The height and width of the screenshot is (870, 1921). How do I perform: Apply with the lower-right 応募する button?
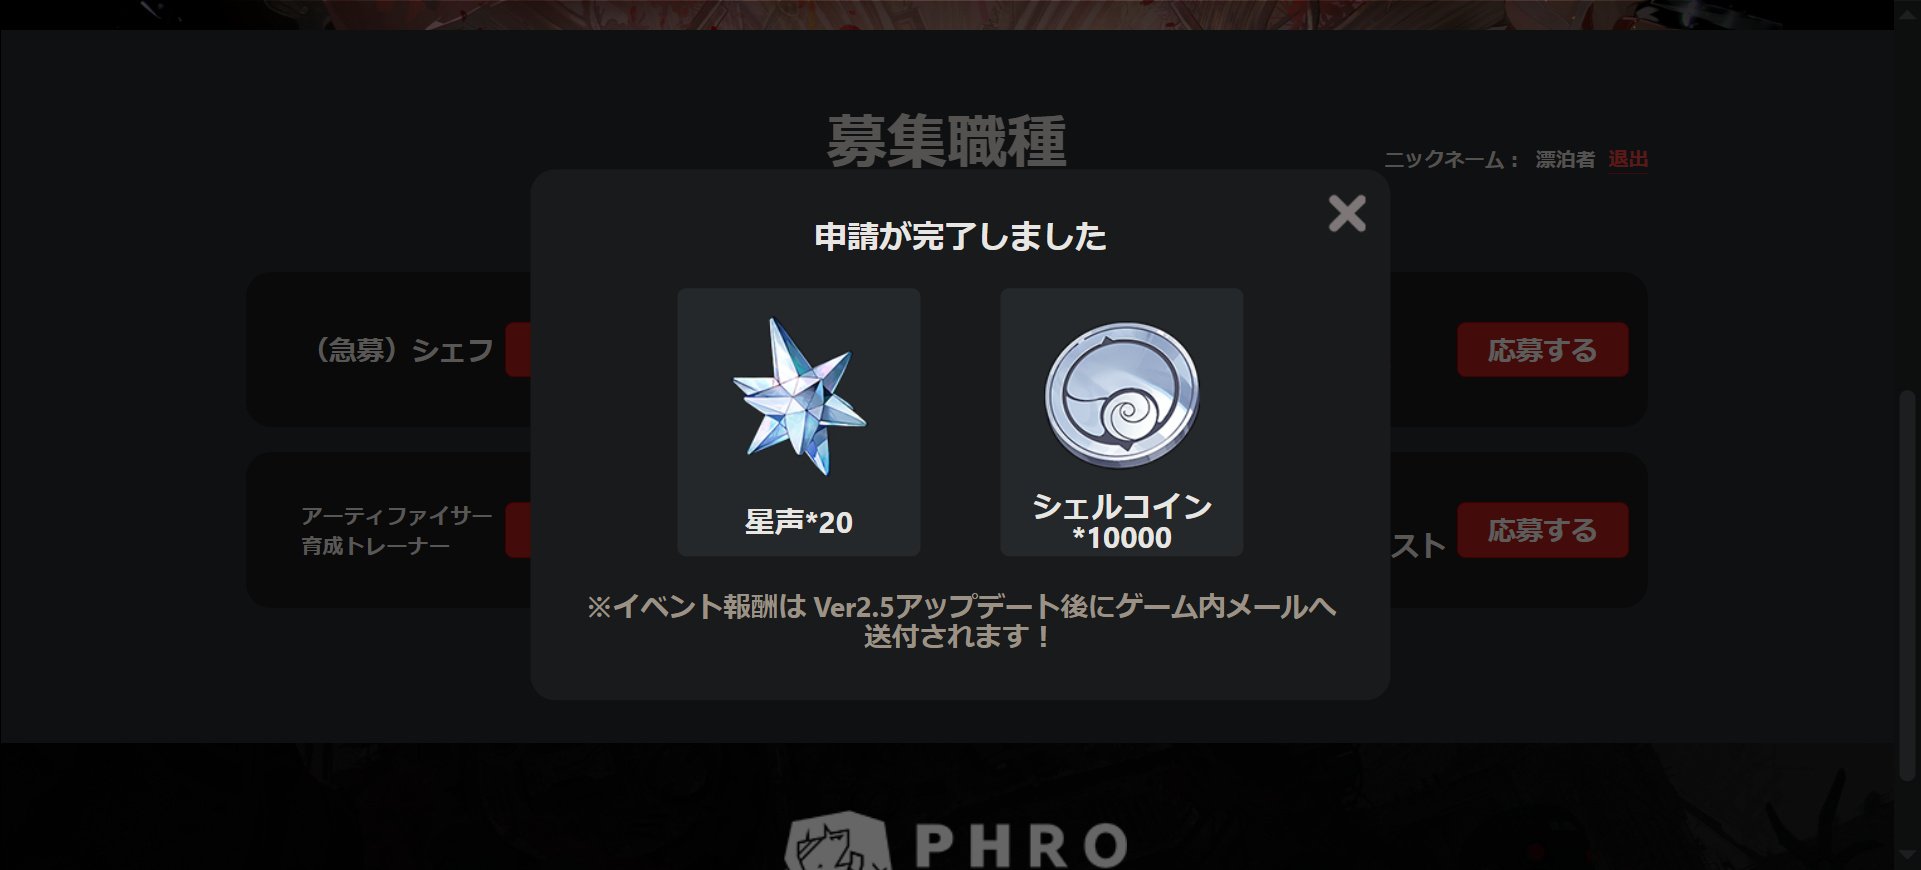[1542, 530]
